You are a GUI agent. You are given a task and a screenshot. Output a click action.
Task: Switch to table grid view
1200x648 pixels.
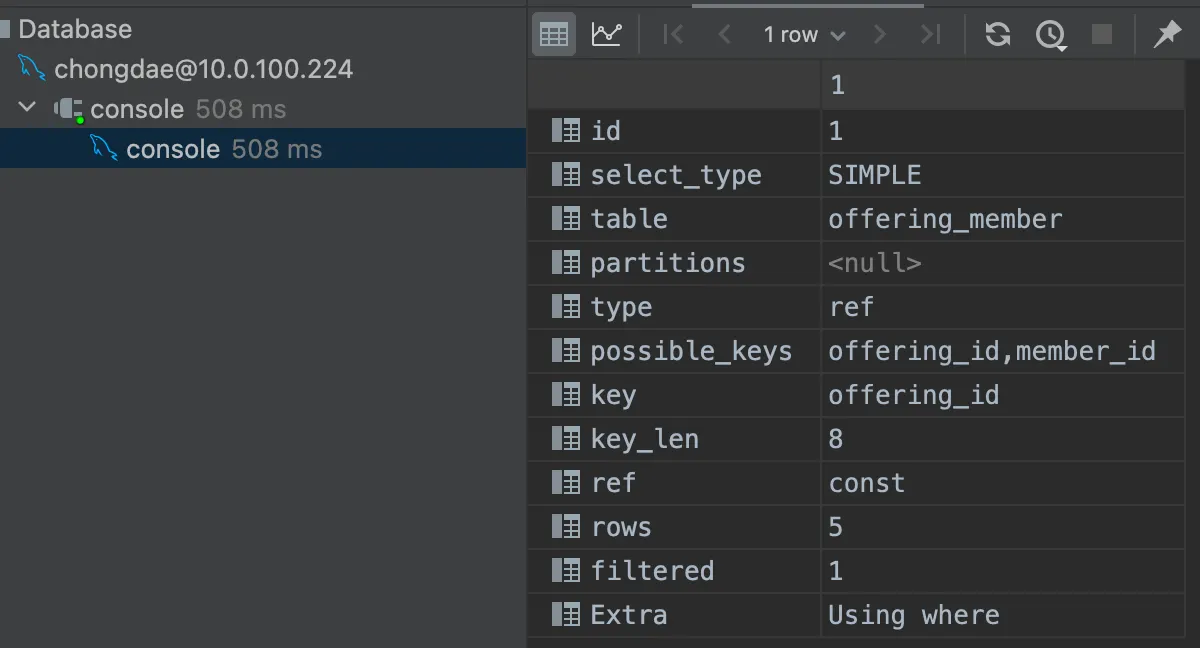coord(553,35)
